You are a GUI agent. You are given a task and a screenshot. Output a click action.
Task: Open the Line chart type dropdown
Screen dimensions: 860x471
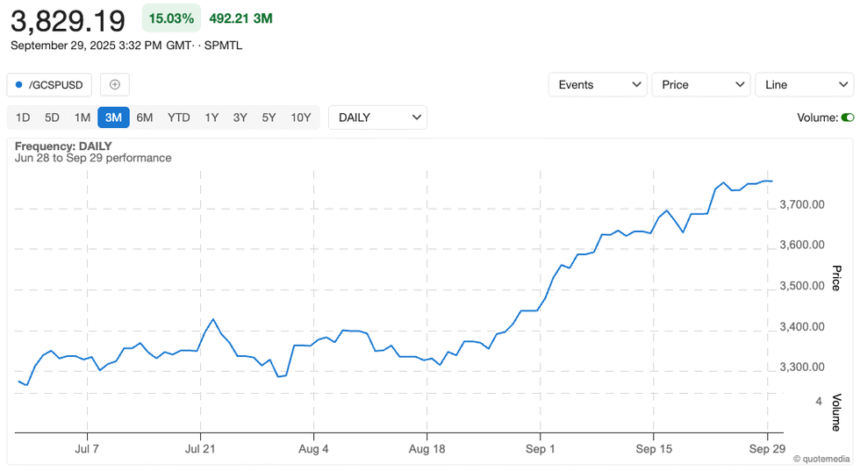(x=803, y=85)
